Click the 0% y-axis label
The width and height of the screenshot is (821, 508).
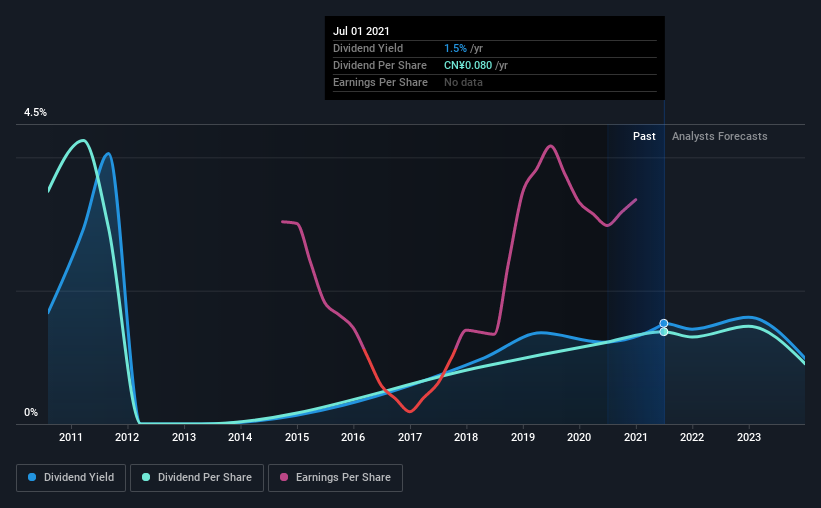31,413
